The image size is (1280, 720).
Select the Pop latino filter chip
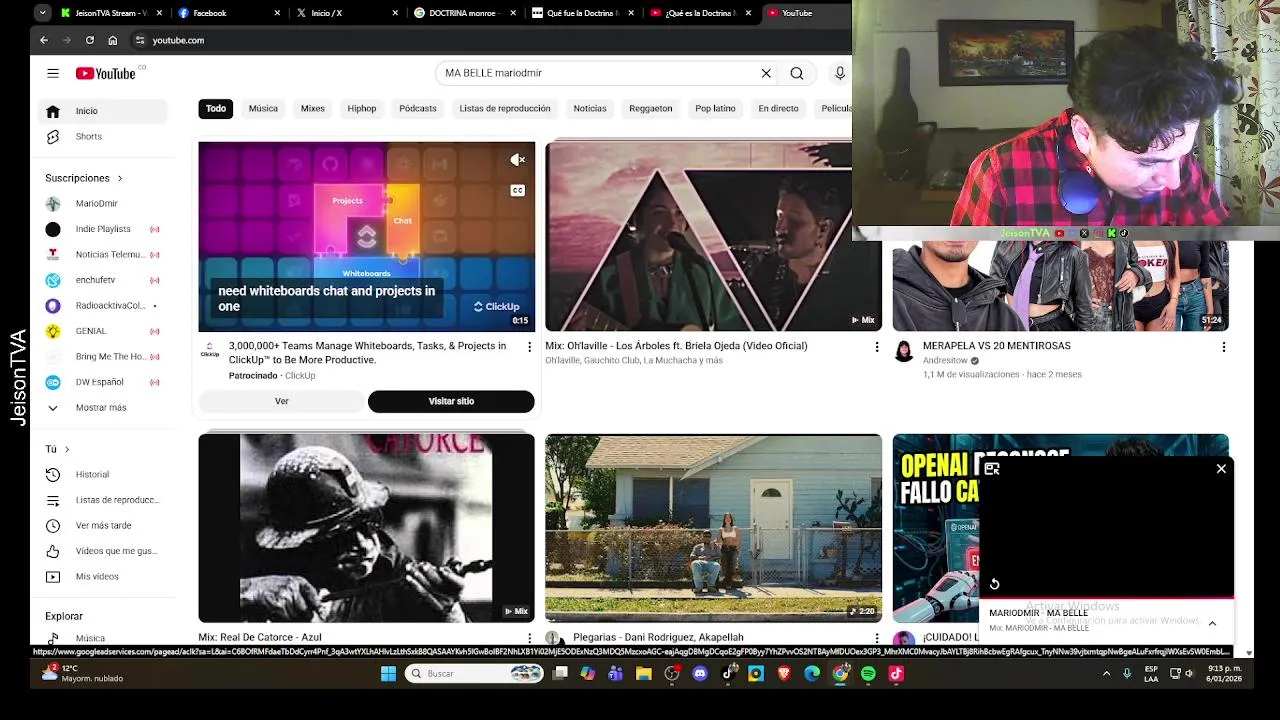pos(715,108)
